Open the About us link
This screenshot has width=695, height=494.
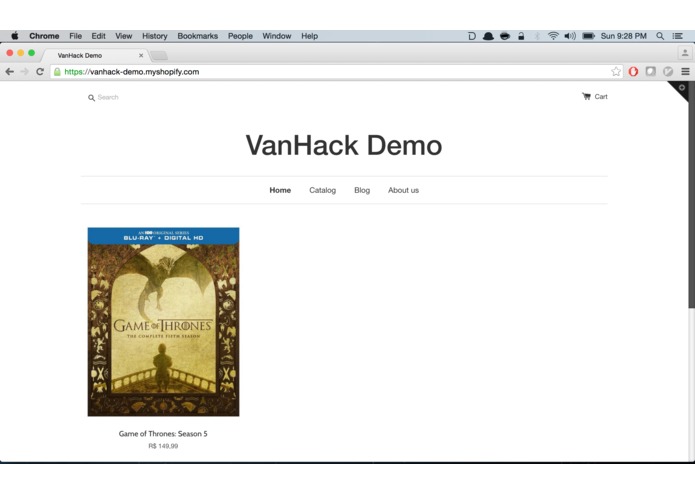point(403,190)
